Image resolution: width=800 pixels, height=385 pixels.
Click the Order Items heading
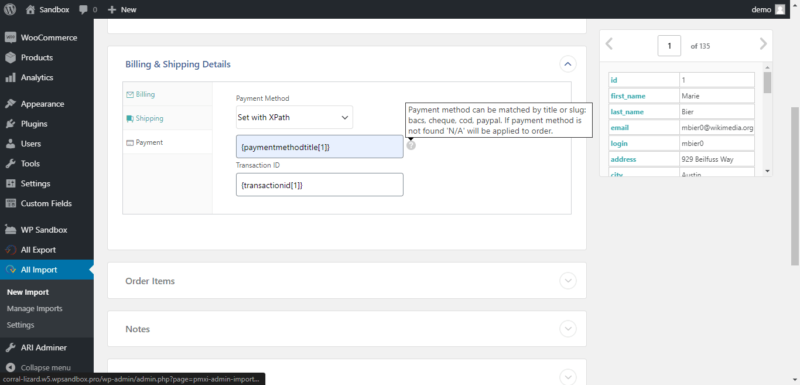[150, 281]
